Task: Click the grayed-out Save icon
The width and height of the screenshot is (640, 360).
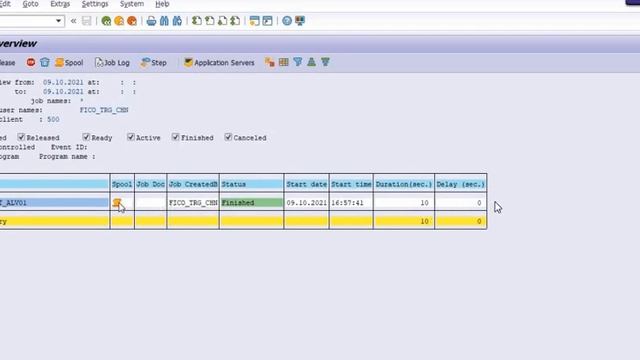Action: pyautogui.click(x=87, y=21)
